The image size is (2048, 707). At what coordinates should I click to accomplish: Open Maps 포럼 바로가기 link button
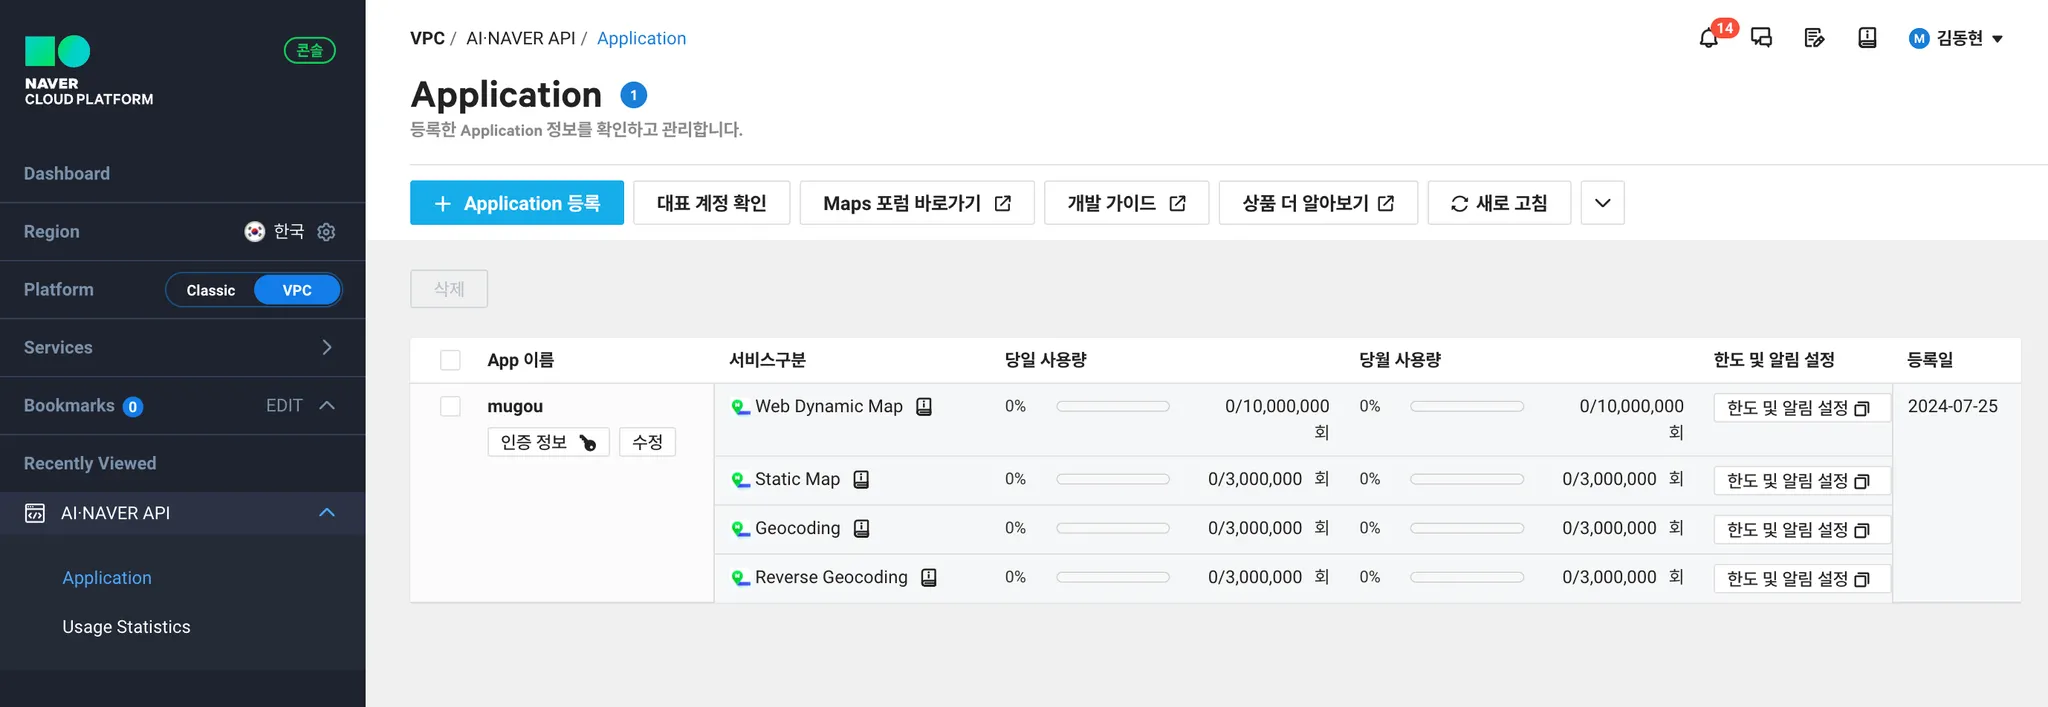pos(917,203)
